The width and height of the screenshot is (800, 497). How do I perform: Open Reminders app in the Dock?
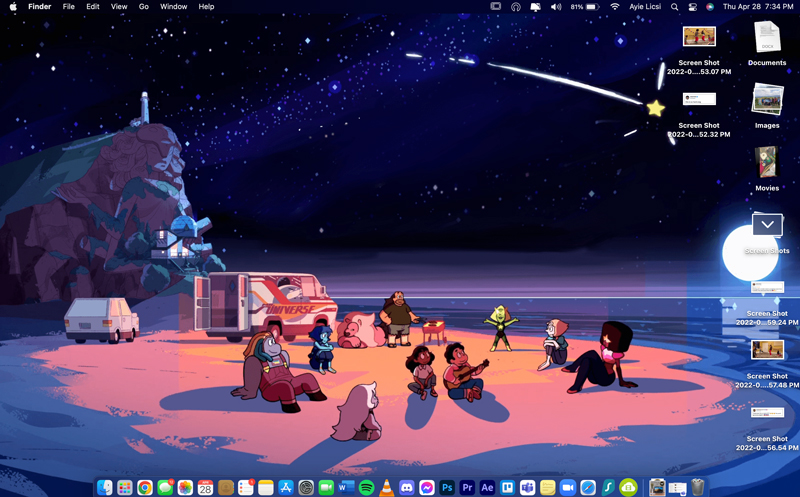[245, 487]
